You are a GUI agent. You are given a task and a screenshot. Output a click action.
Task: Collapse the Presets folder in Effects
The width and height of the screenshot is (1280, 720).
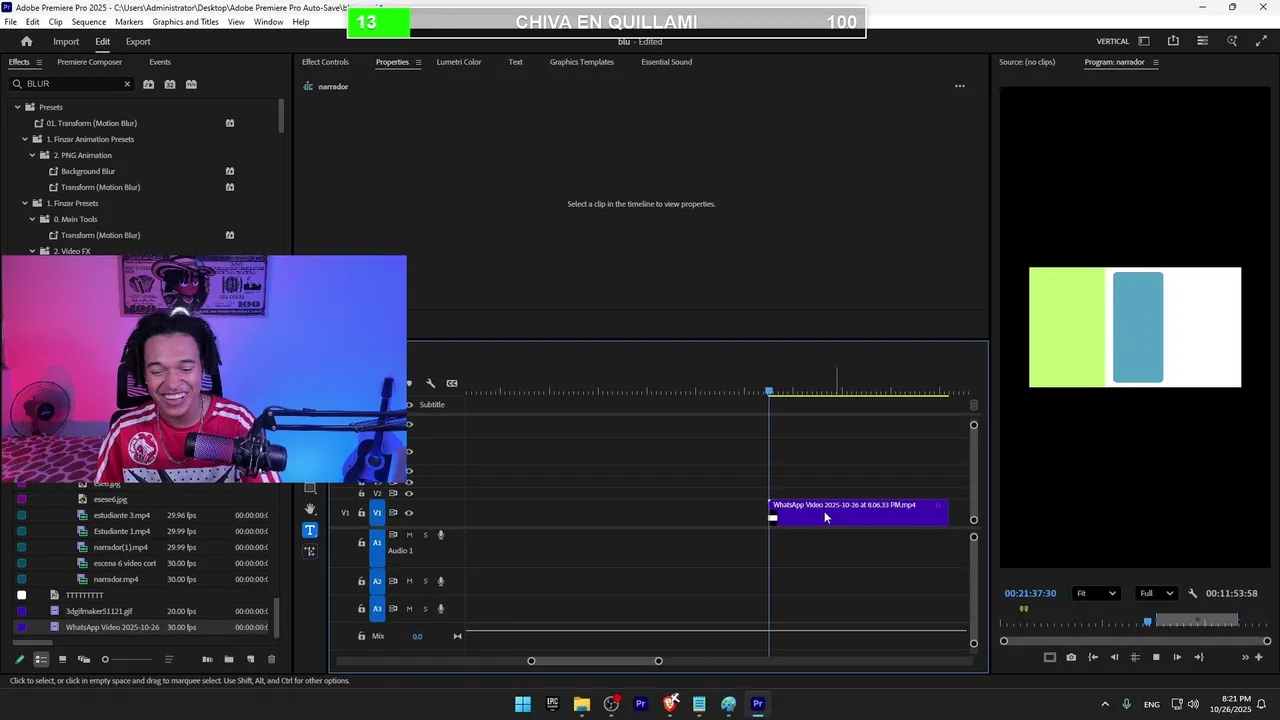pyautogui.click(x=17, y=107)
